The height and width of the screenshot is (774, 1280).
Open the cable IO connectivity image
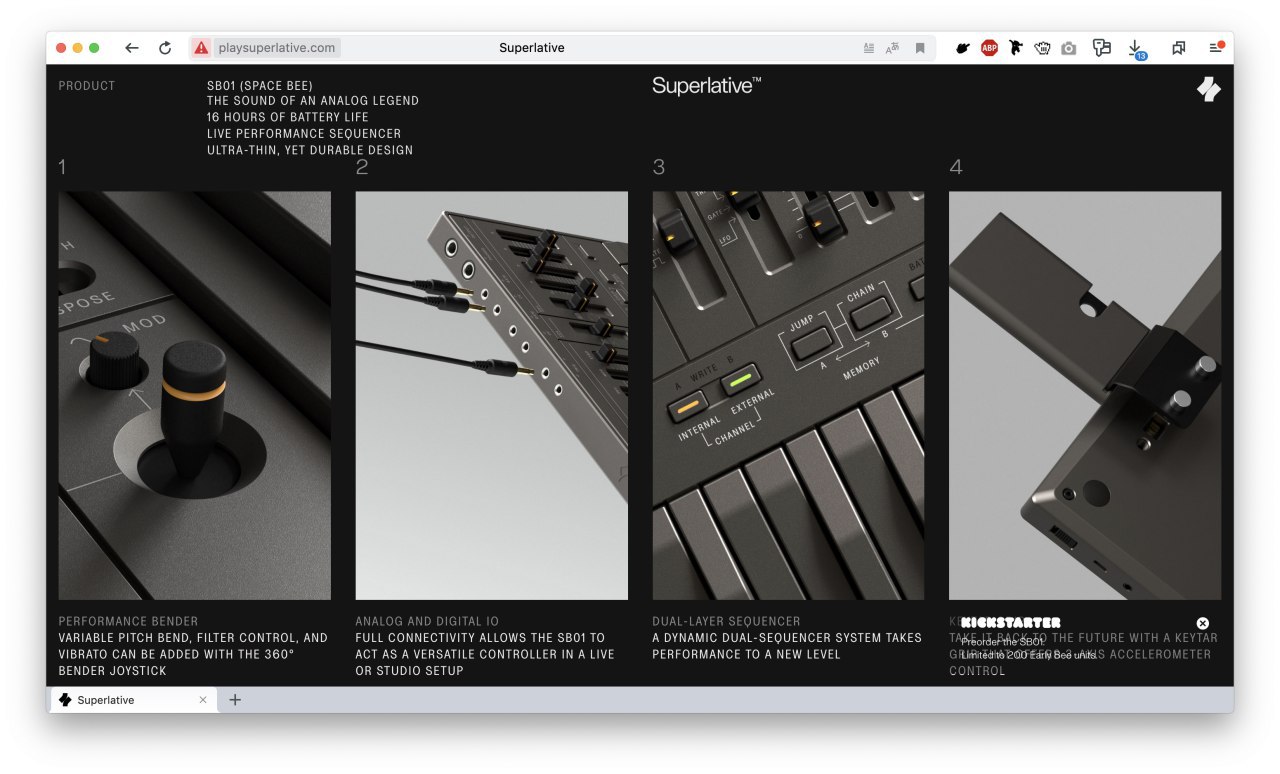click(492, 396)
